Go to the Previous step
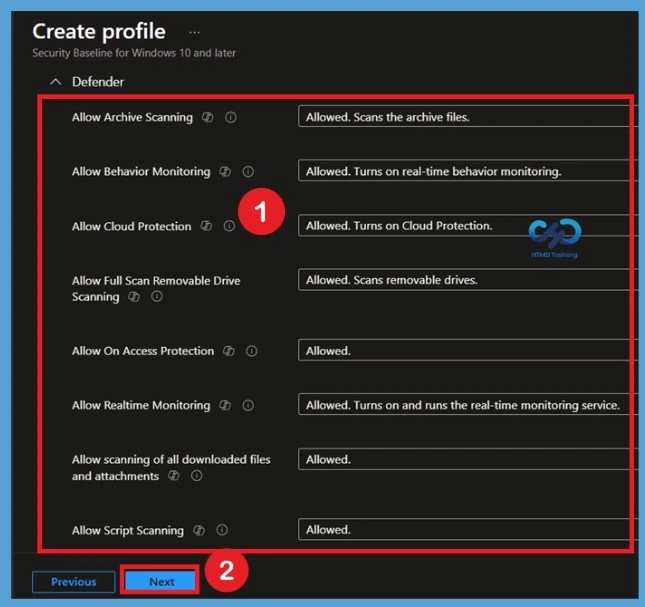 74,582
